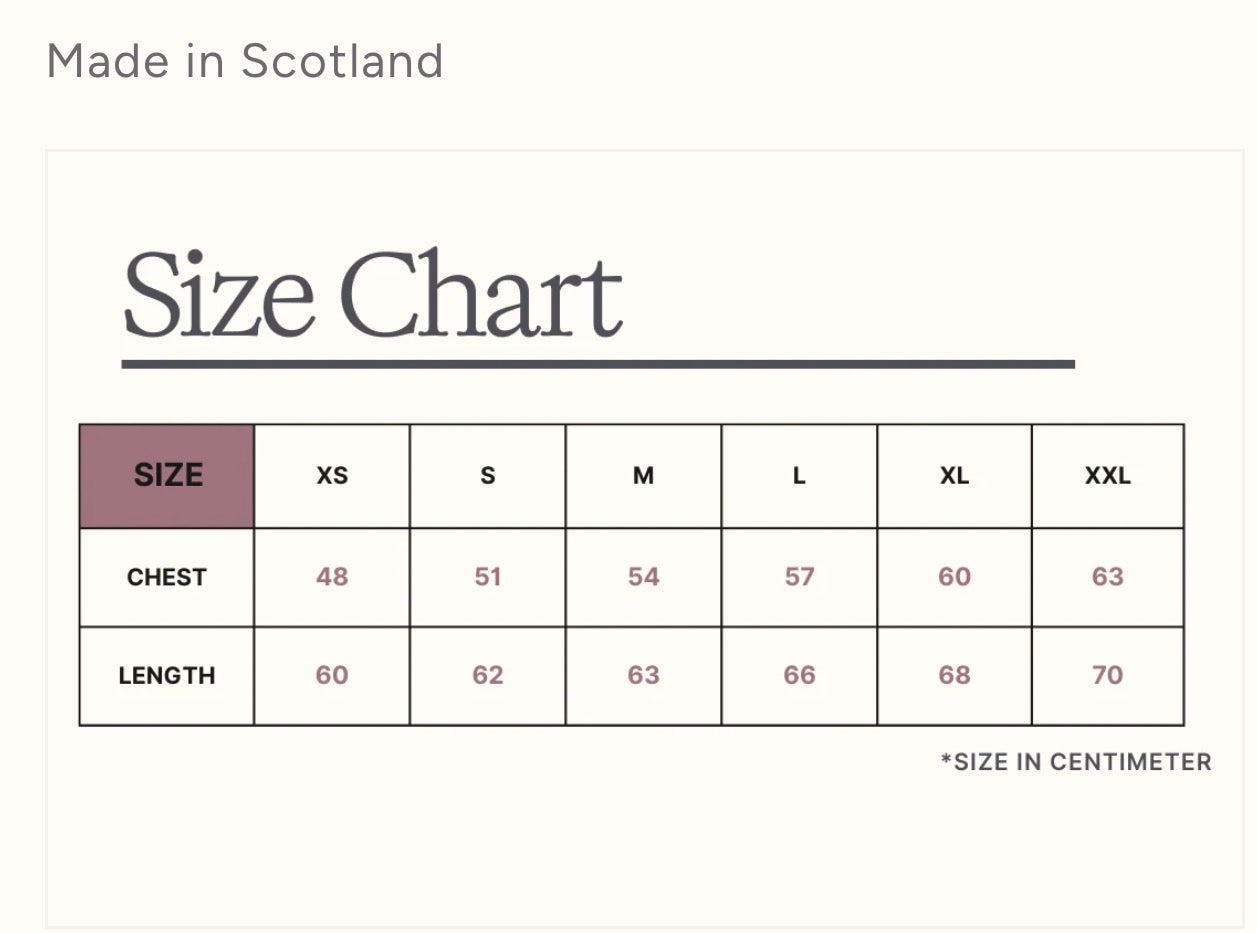The image size is (1257, 933).
Task: Select the XS column header
Action: [x=332, y=476]
